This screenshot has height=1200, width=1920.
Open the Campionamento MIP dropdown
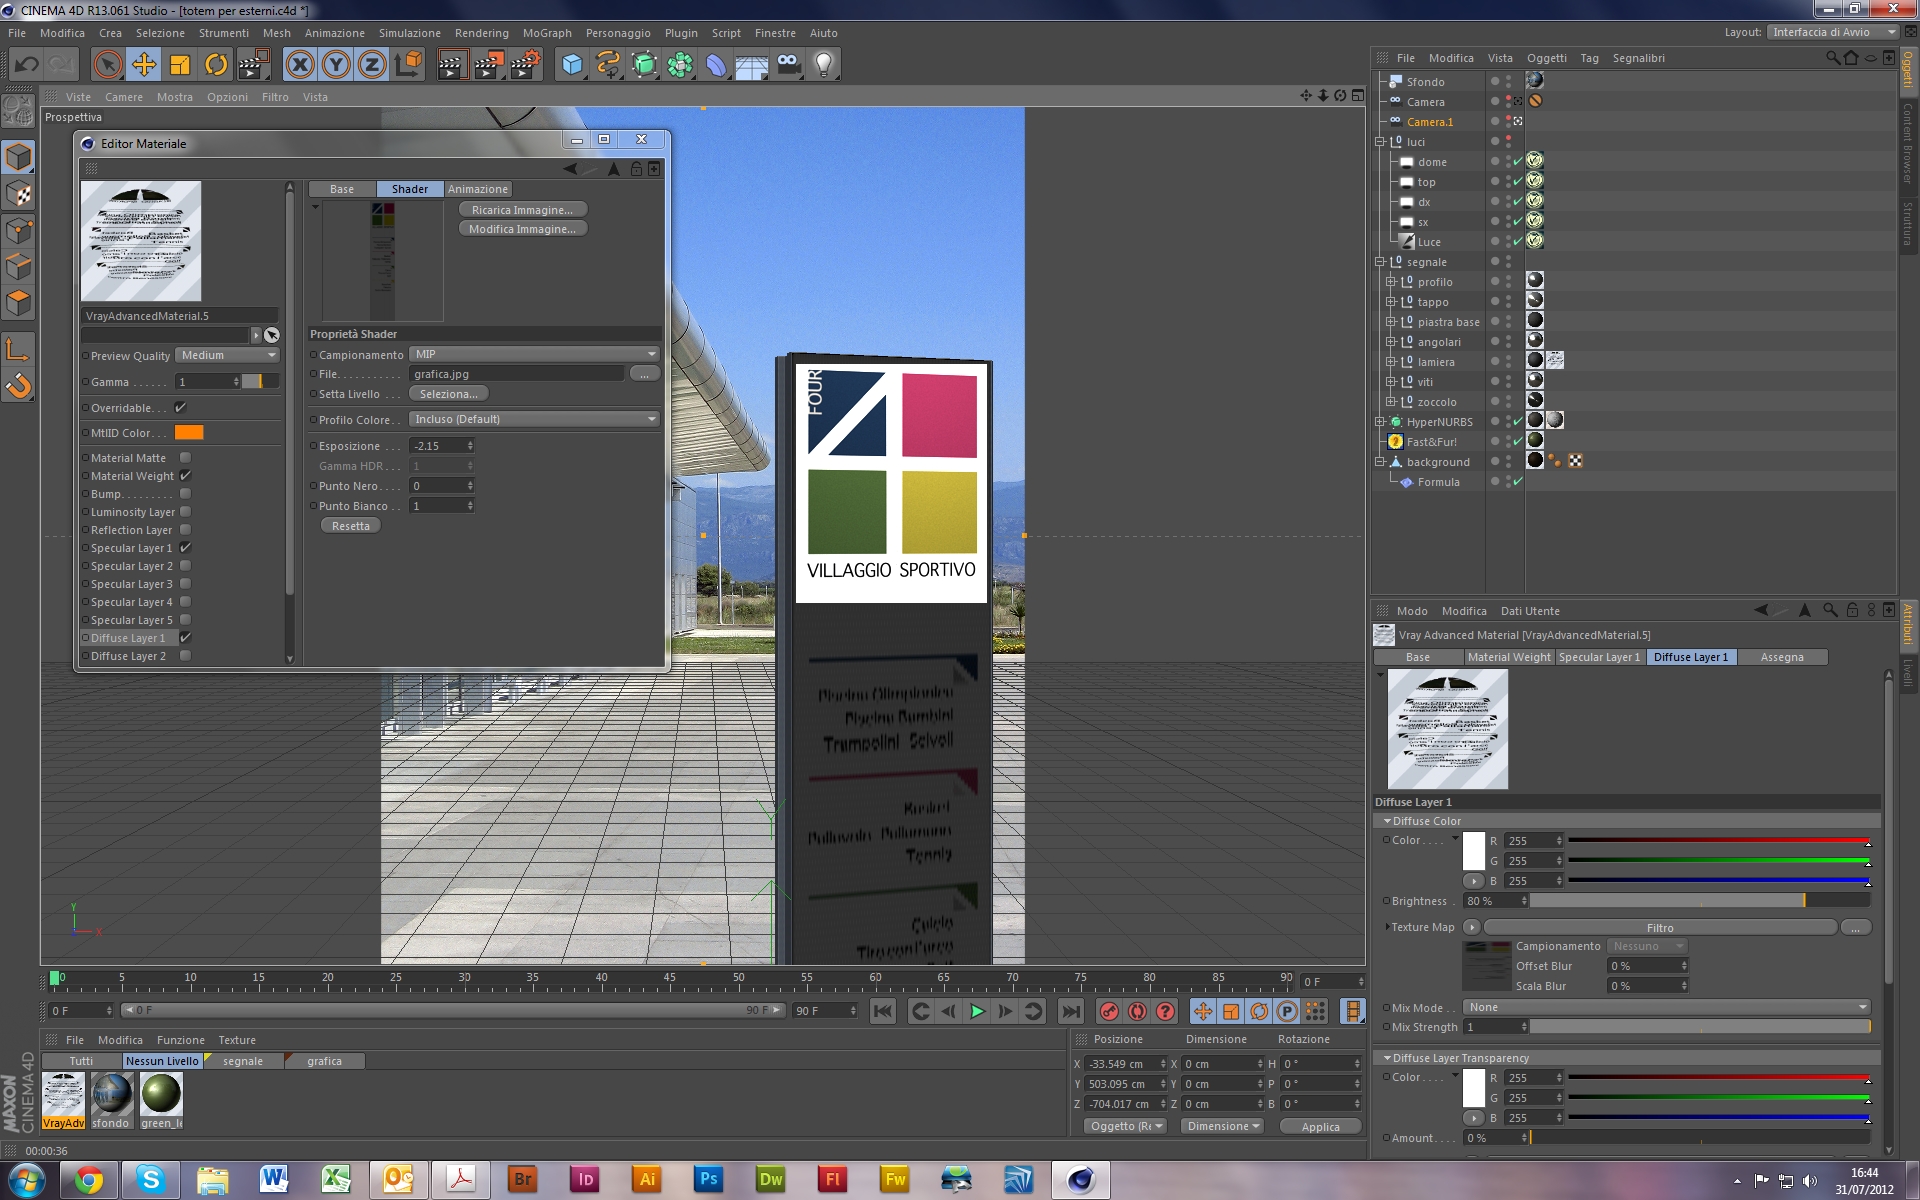(535, 354)
